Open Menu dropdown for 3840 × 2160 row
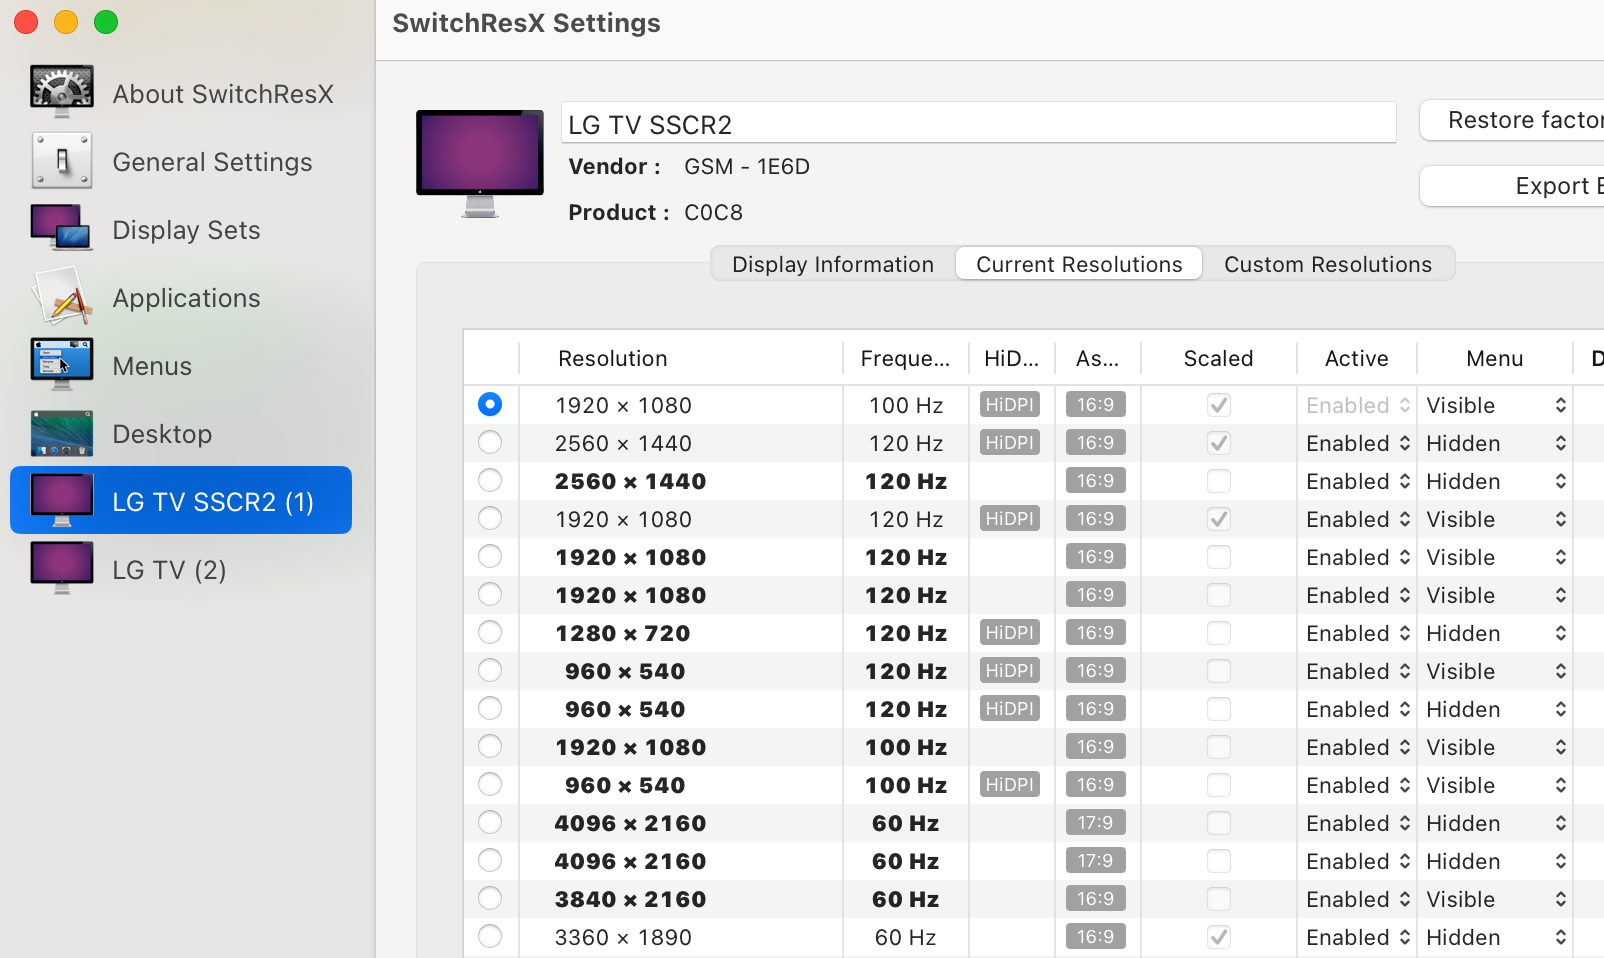Screen dimensions: 1604x958 [1496, 899]
